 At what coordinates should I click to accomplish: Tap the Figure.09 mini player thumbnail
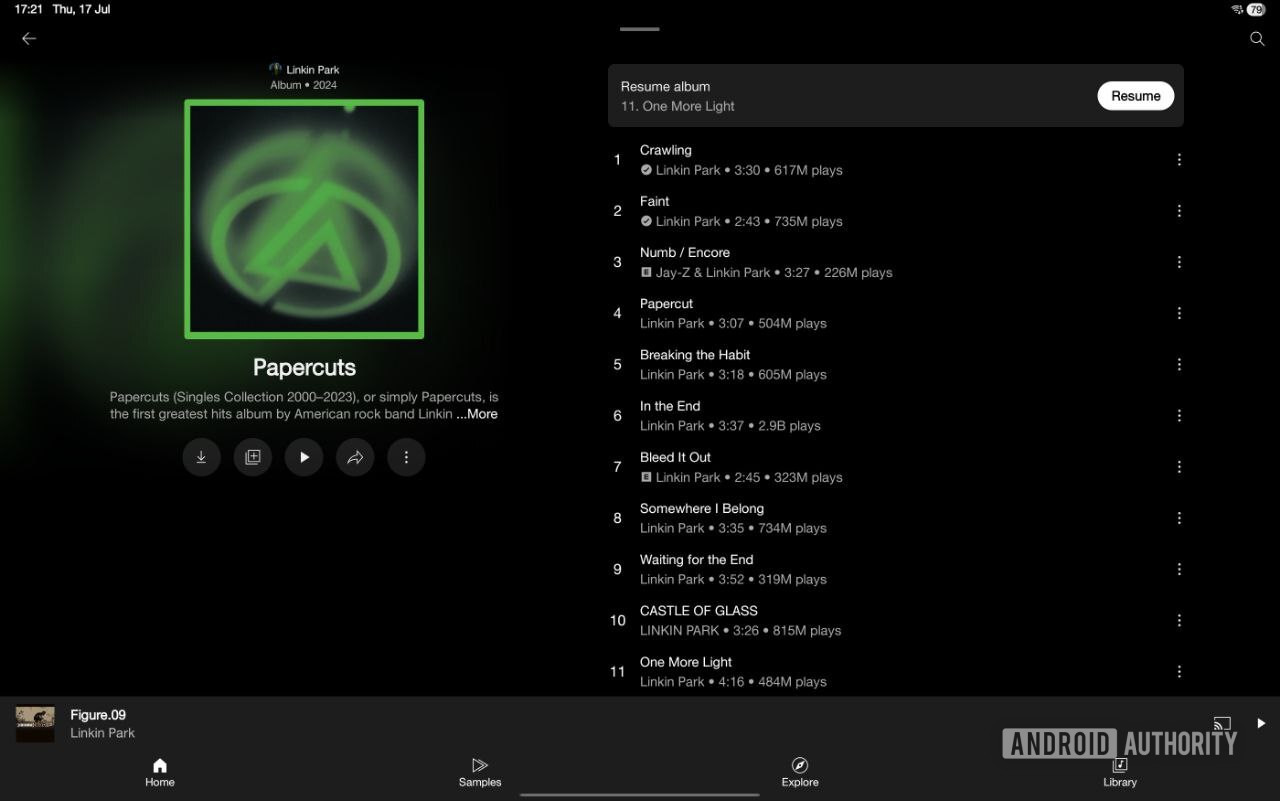point(35,723)
